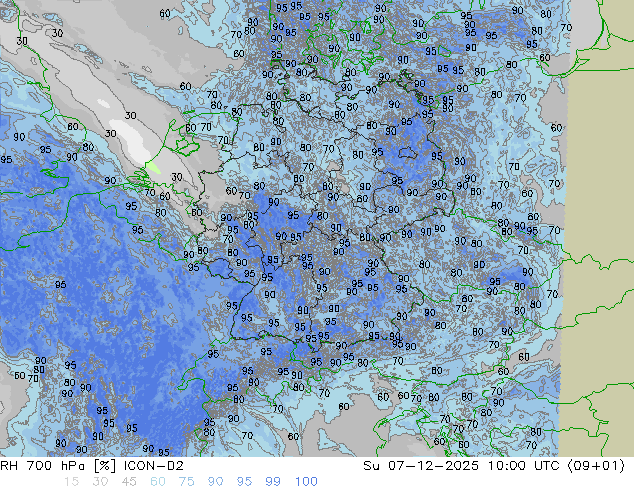Select legend value 45 in color scale
The width and height of the screenshot is (634, 490).
coord(129,482)
